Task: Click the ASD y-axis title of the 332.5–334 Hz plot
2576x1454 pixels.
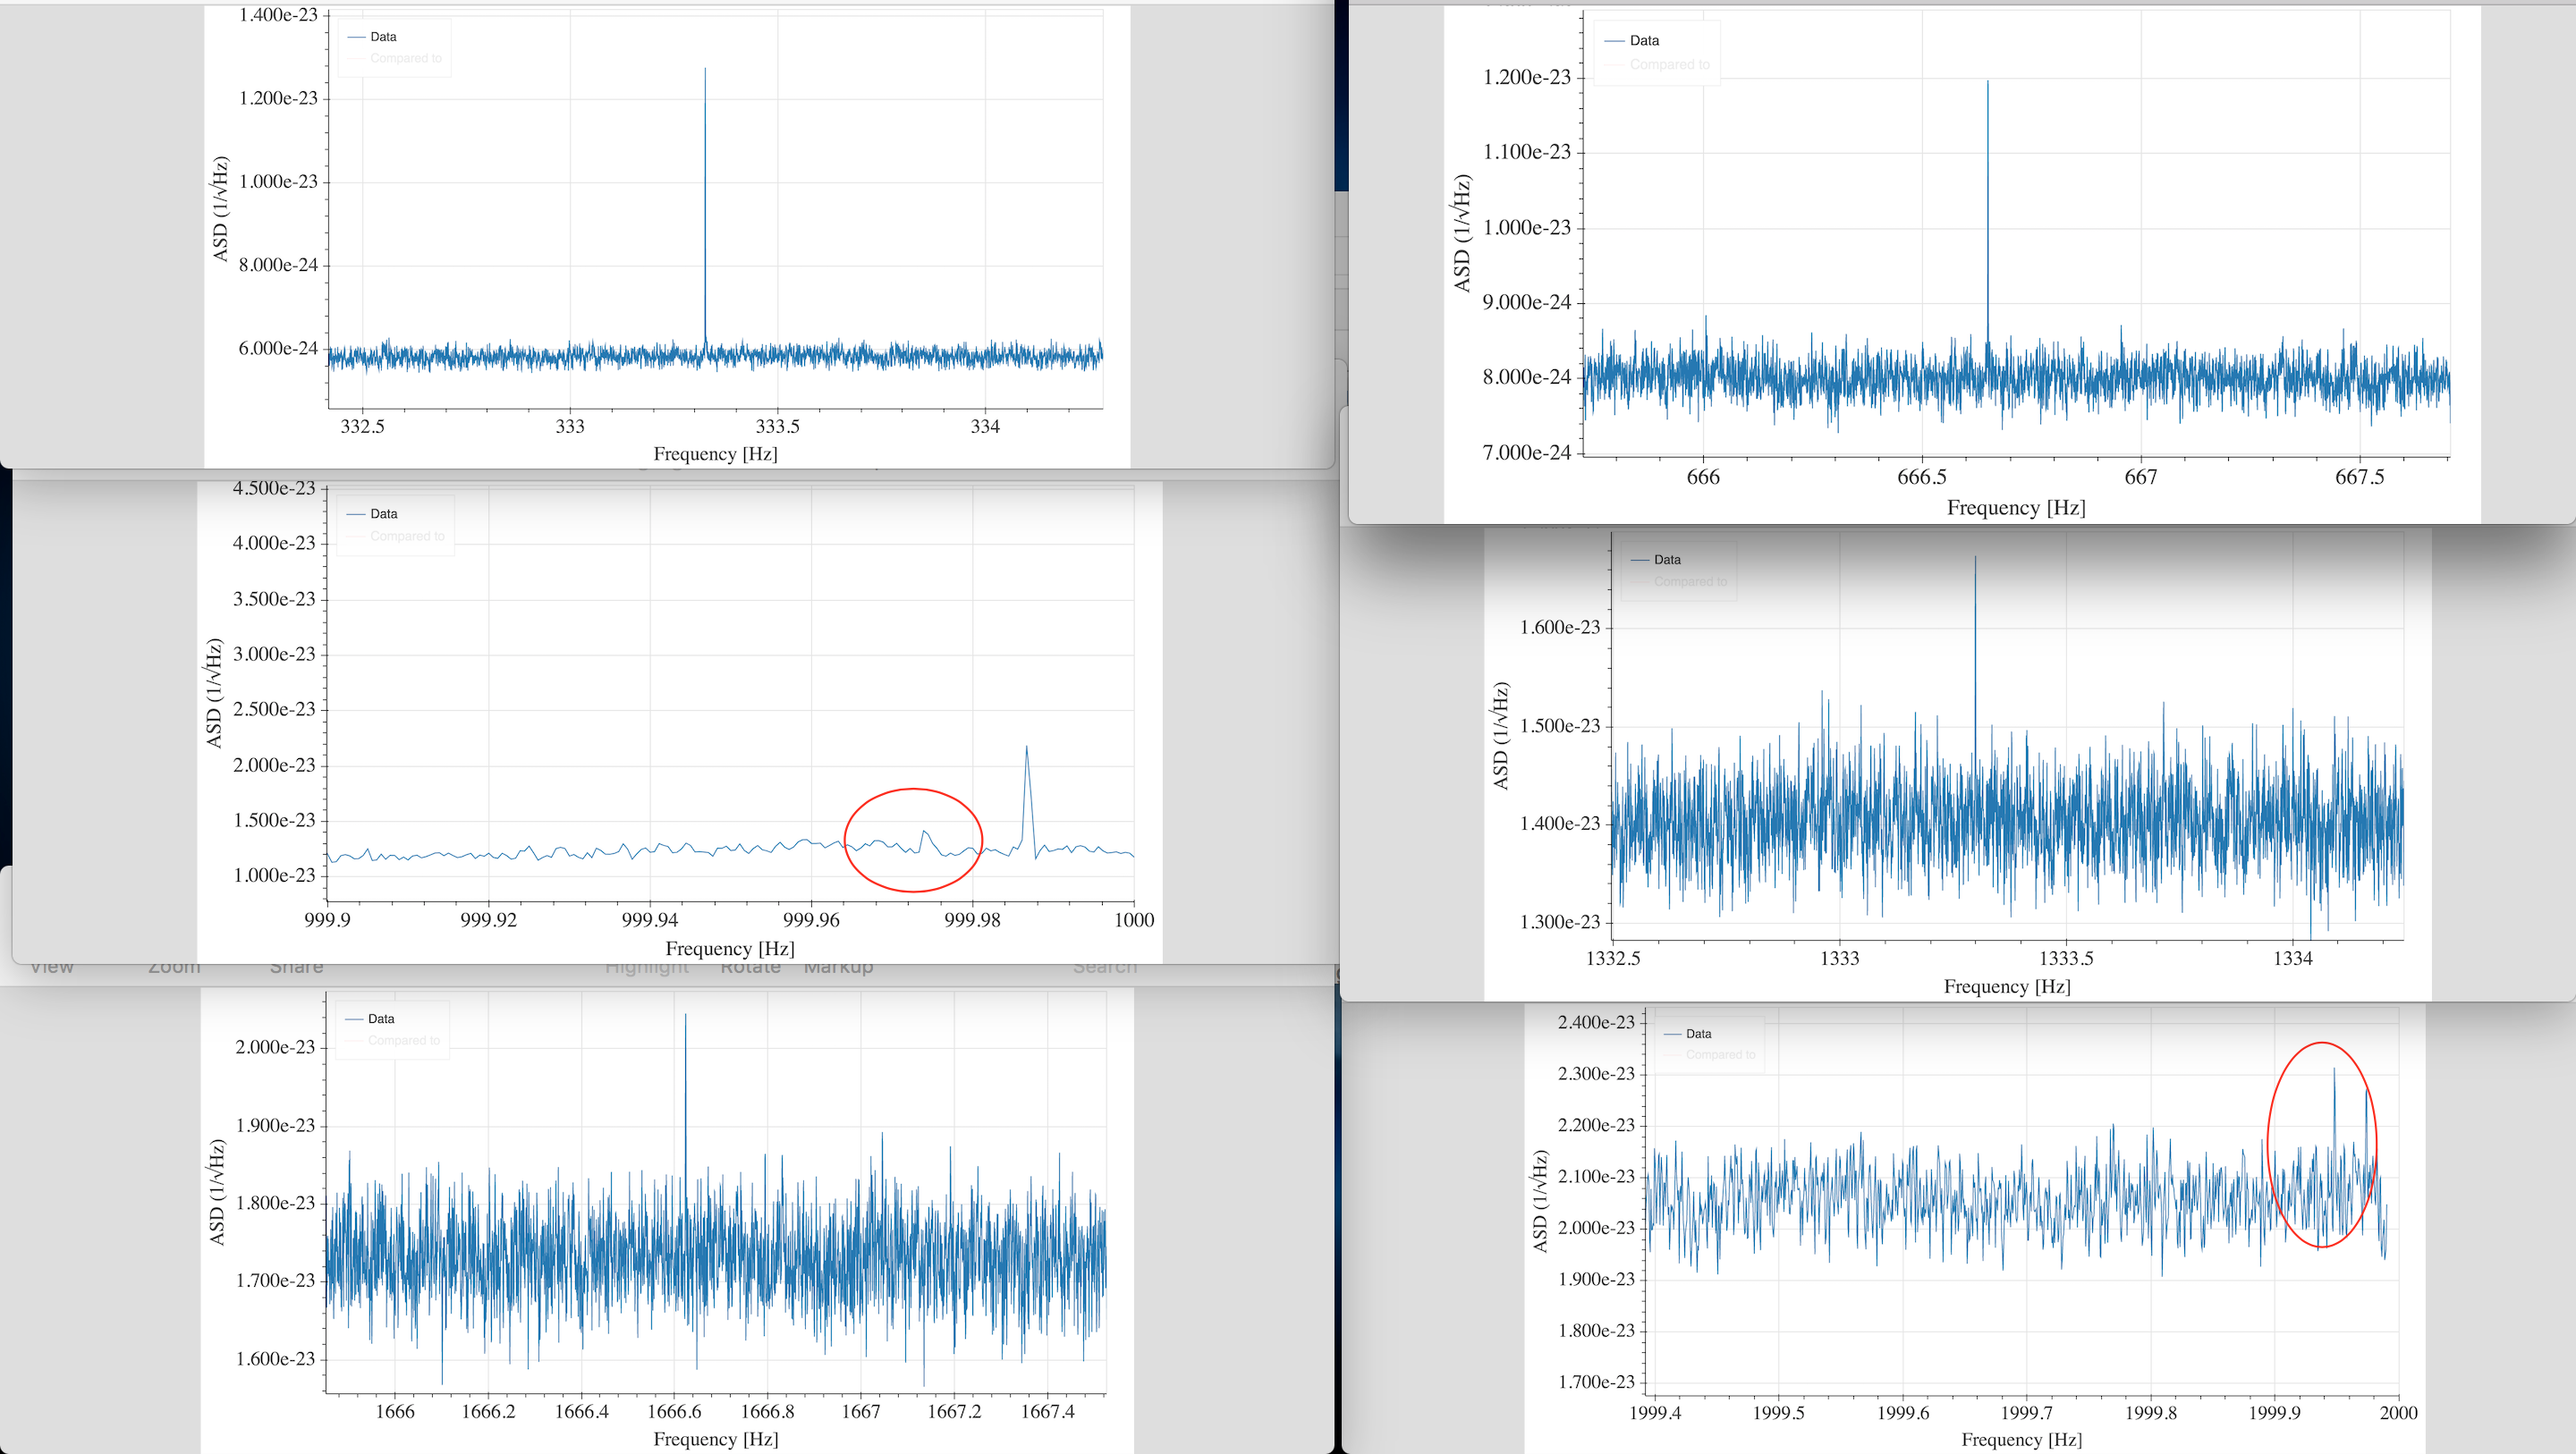Action: [x=221, y=209]
